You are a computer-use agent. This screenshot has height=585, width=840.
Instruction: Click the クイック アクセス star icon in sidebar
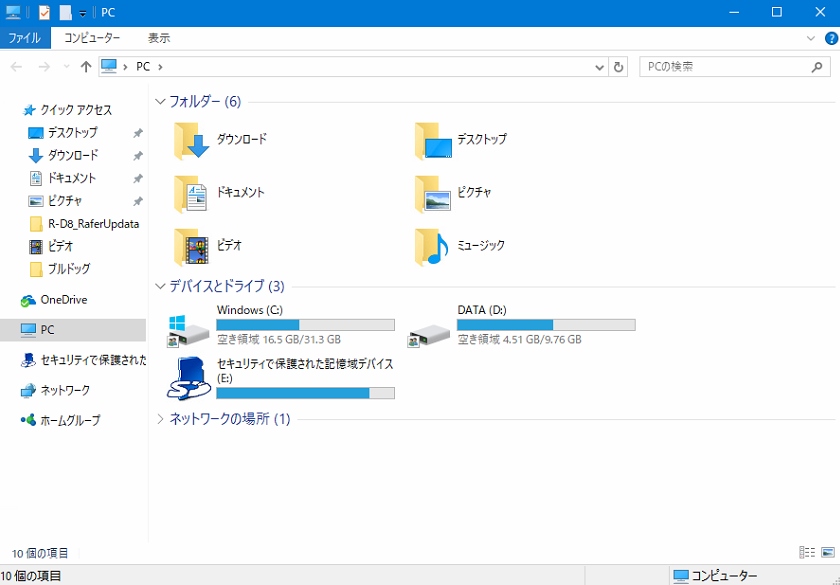tap(29, 110)
